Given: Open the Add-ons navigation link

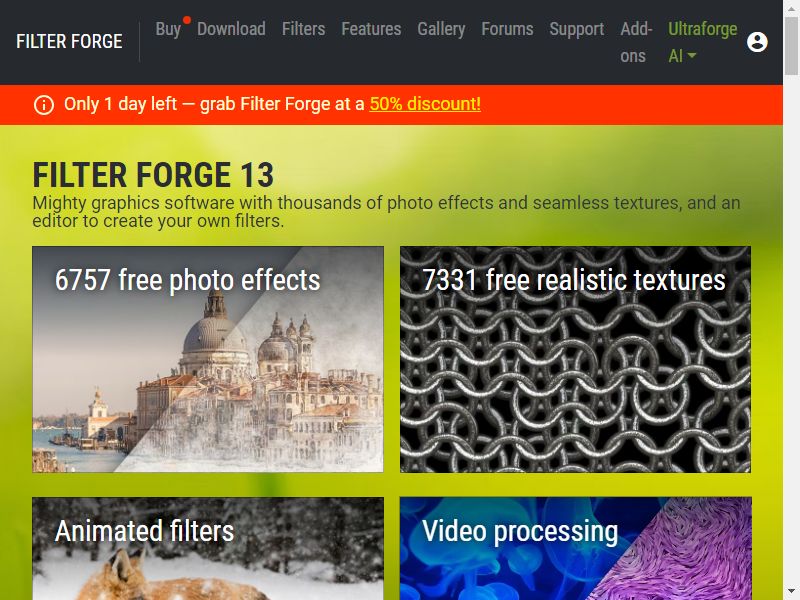Looking at the screenshot, I should [x=636, y=42].
